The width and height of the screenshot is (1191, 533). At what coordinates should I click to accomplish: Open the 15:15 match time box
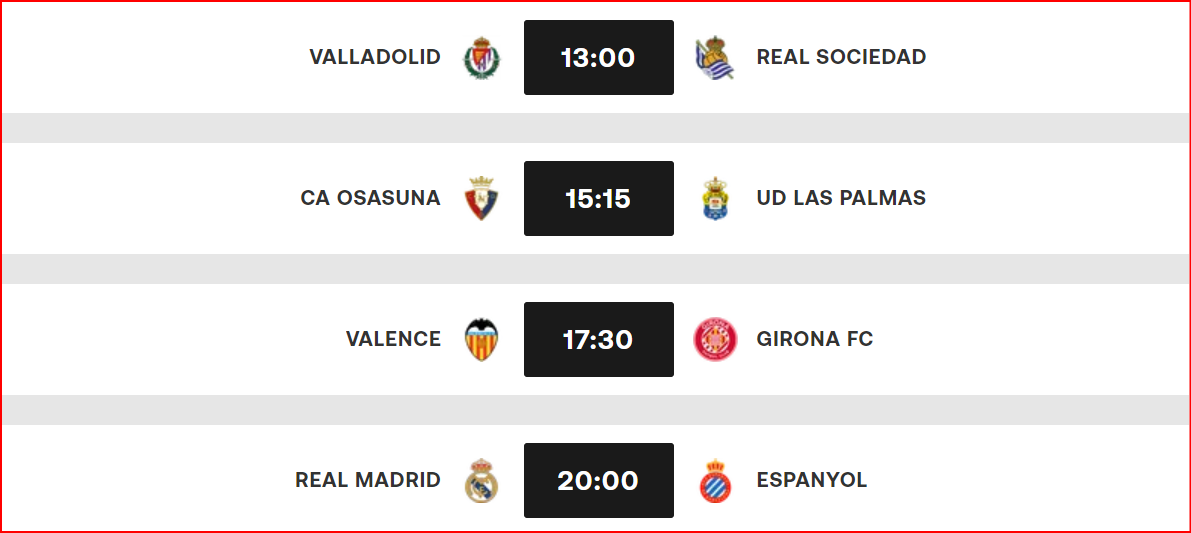[599, 198]
